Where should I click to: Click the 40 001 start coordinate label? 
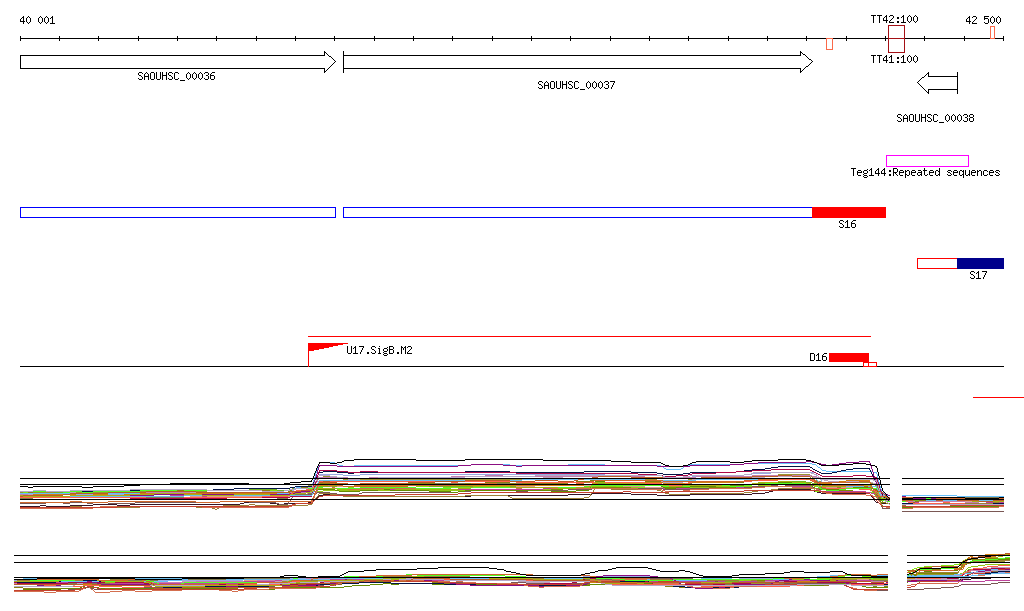37,20
